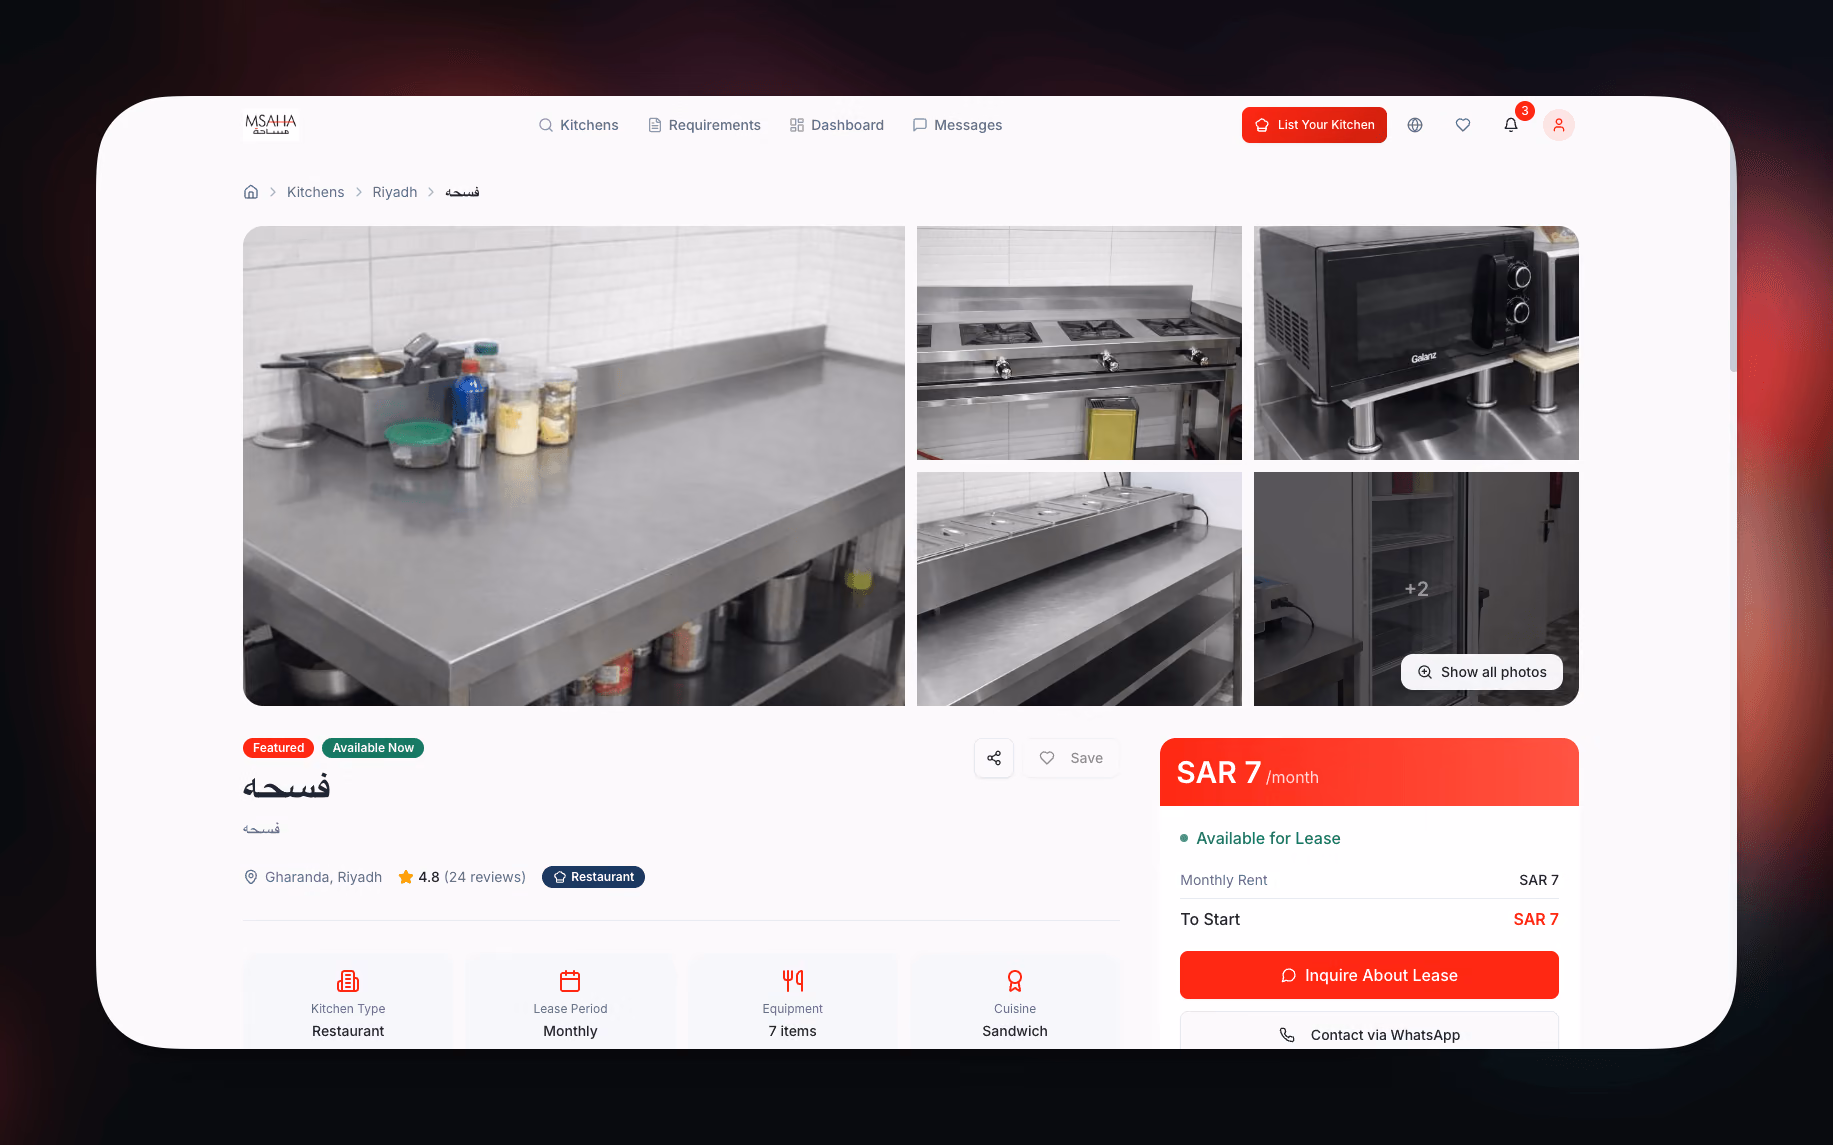The width and height of the screenshot is (1833, 1145).
Task: Select the 7 items equipment value
Action: point(793,1031)
